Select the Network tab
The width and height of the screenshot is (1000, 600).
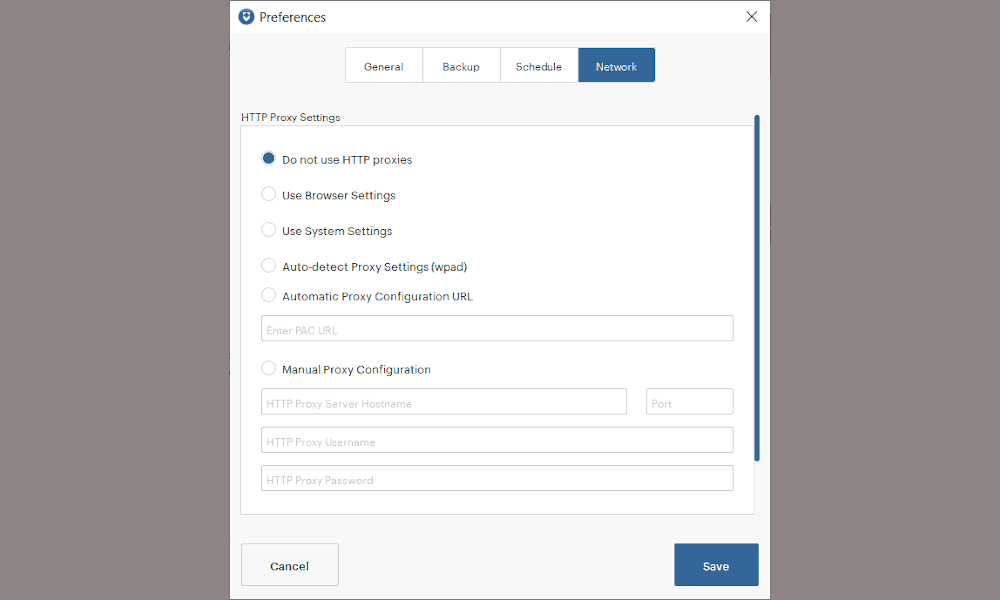(617, 66)
